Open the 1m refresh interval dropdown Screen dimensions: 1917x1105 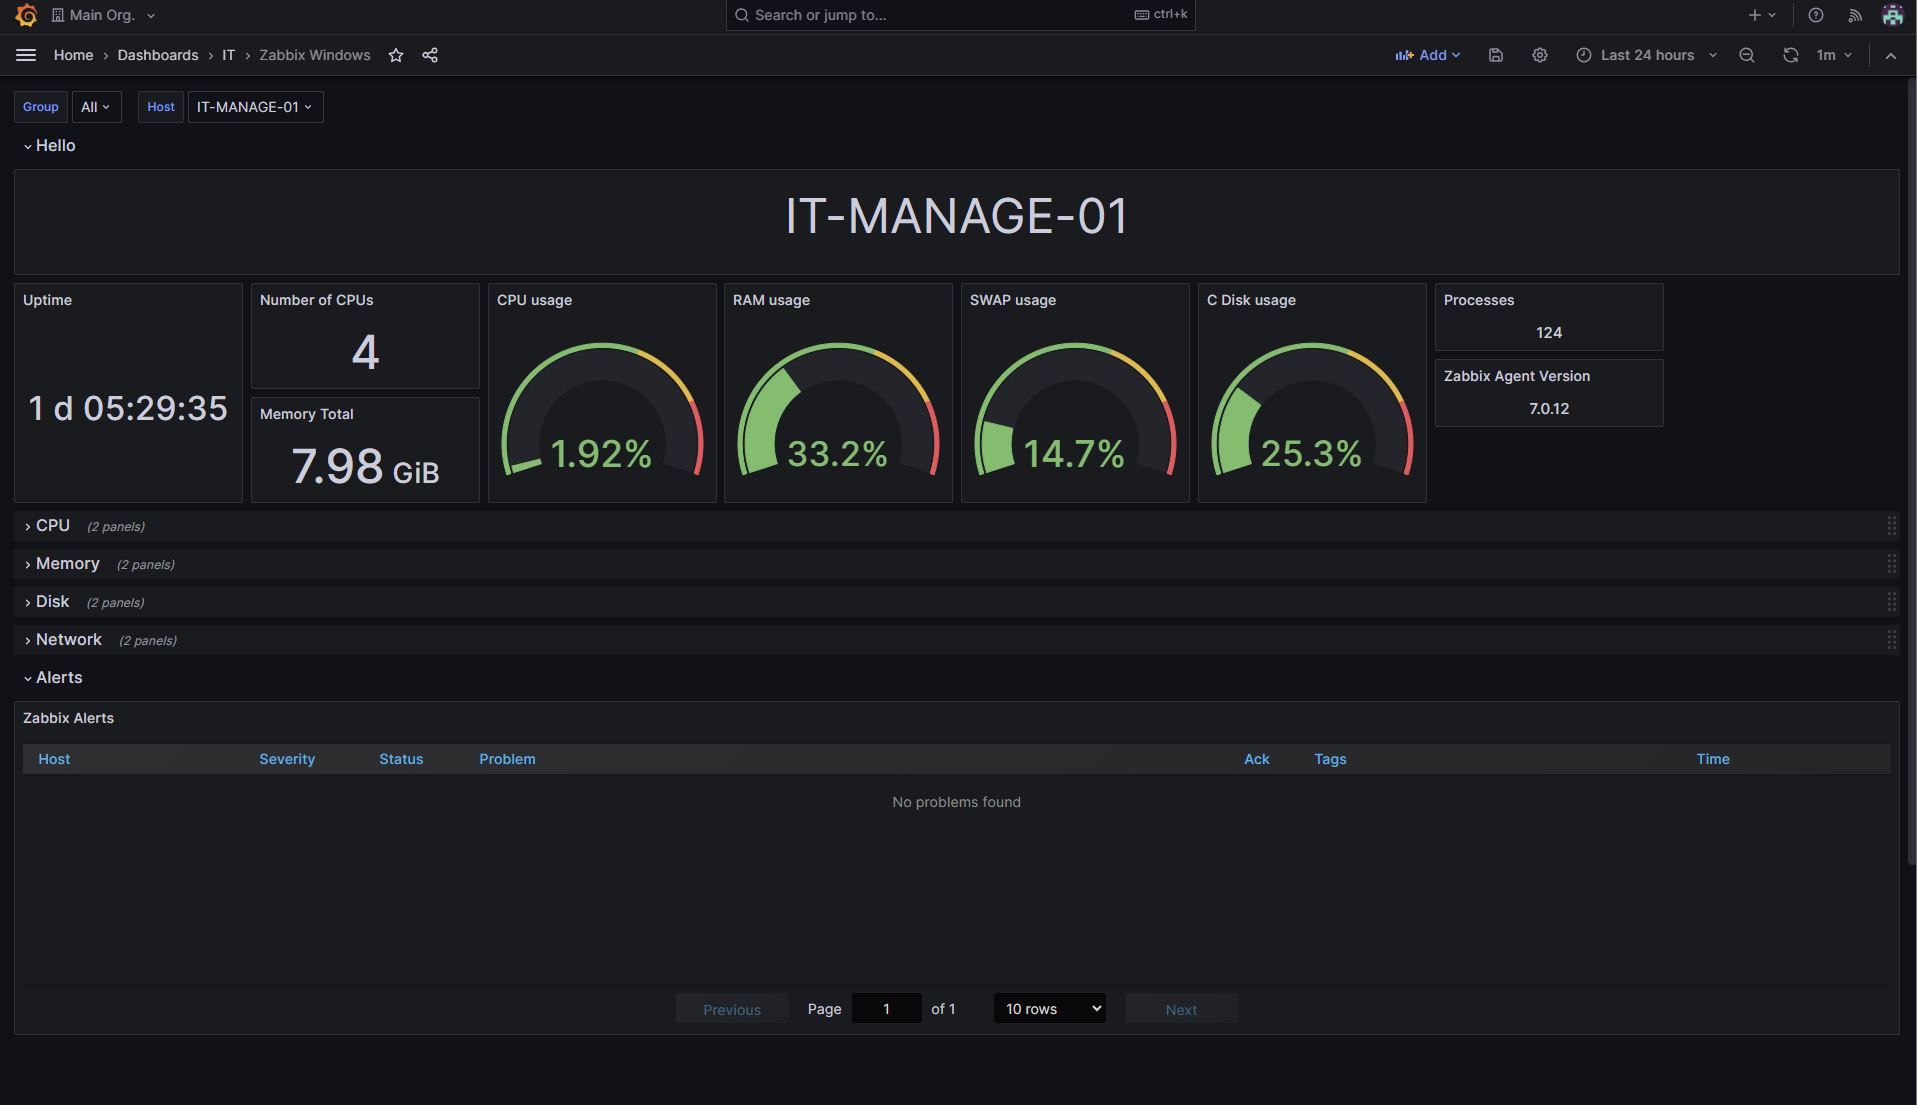(x=1834, y=55)
